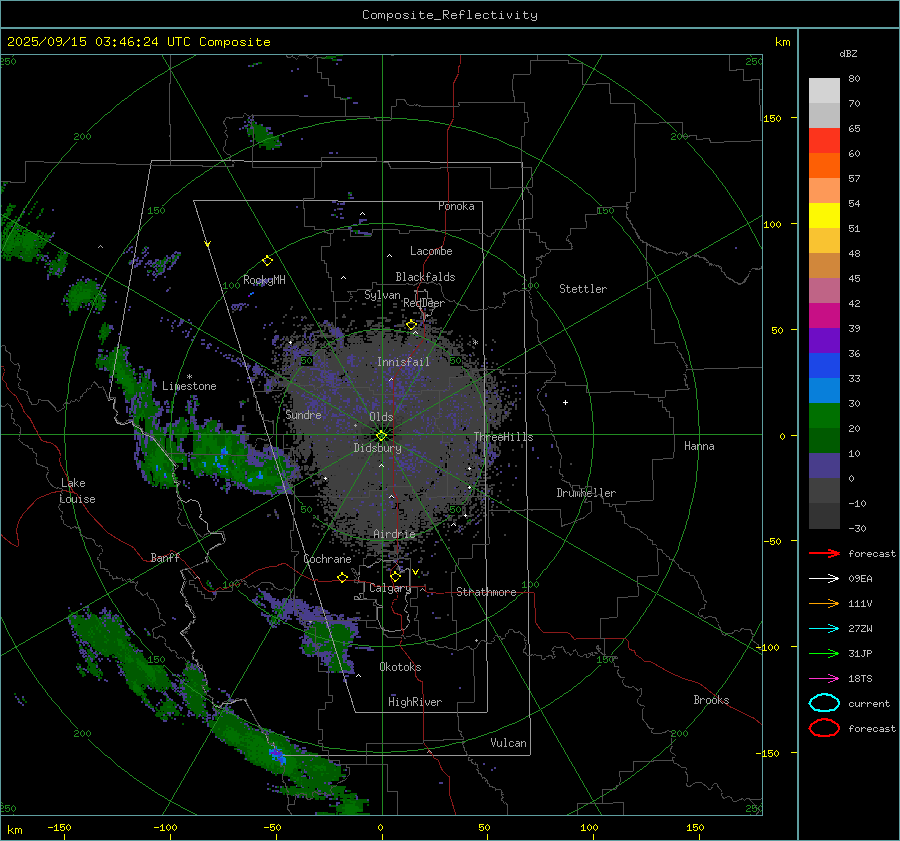Click the yellow diamond marker above Calgary

[395, 576]
